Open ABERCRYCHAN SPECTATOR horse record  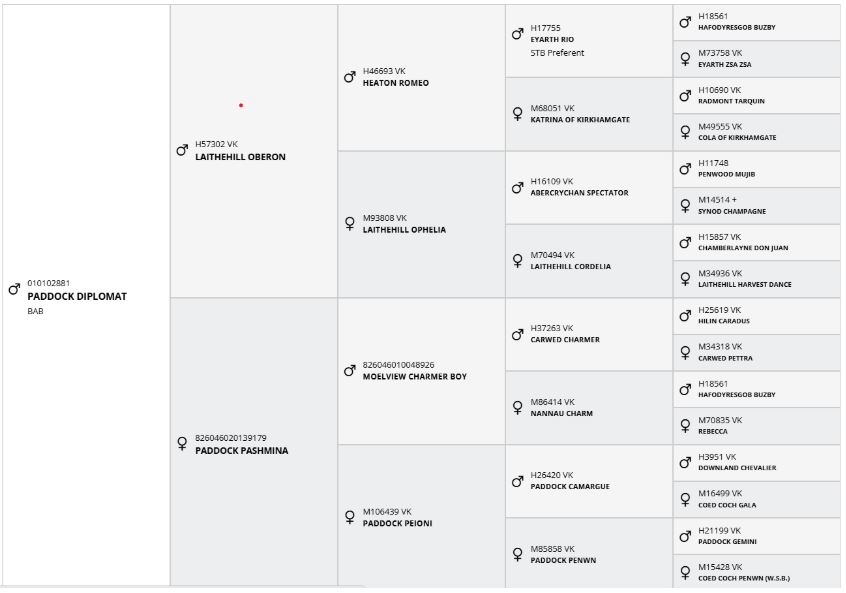coord(579,193)
